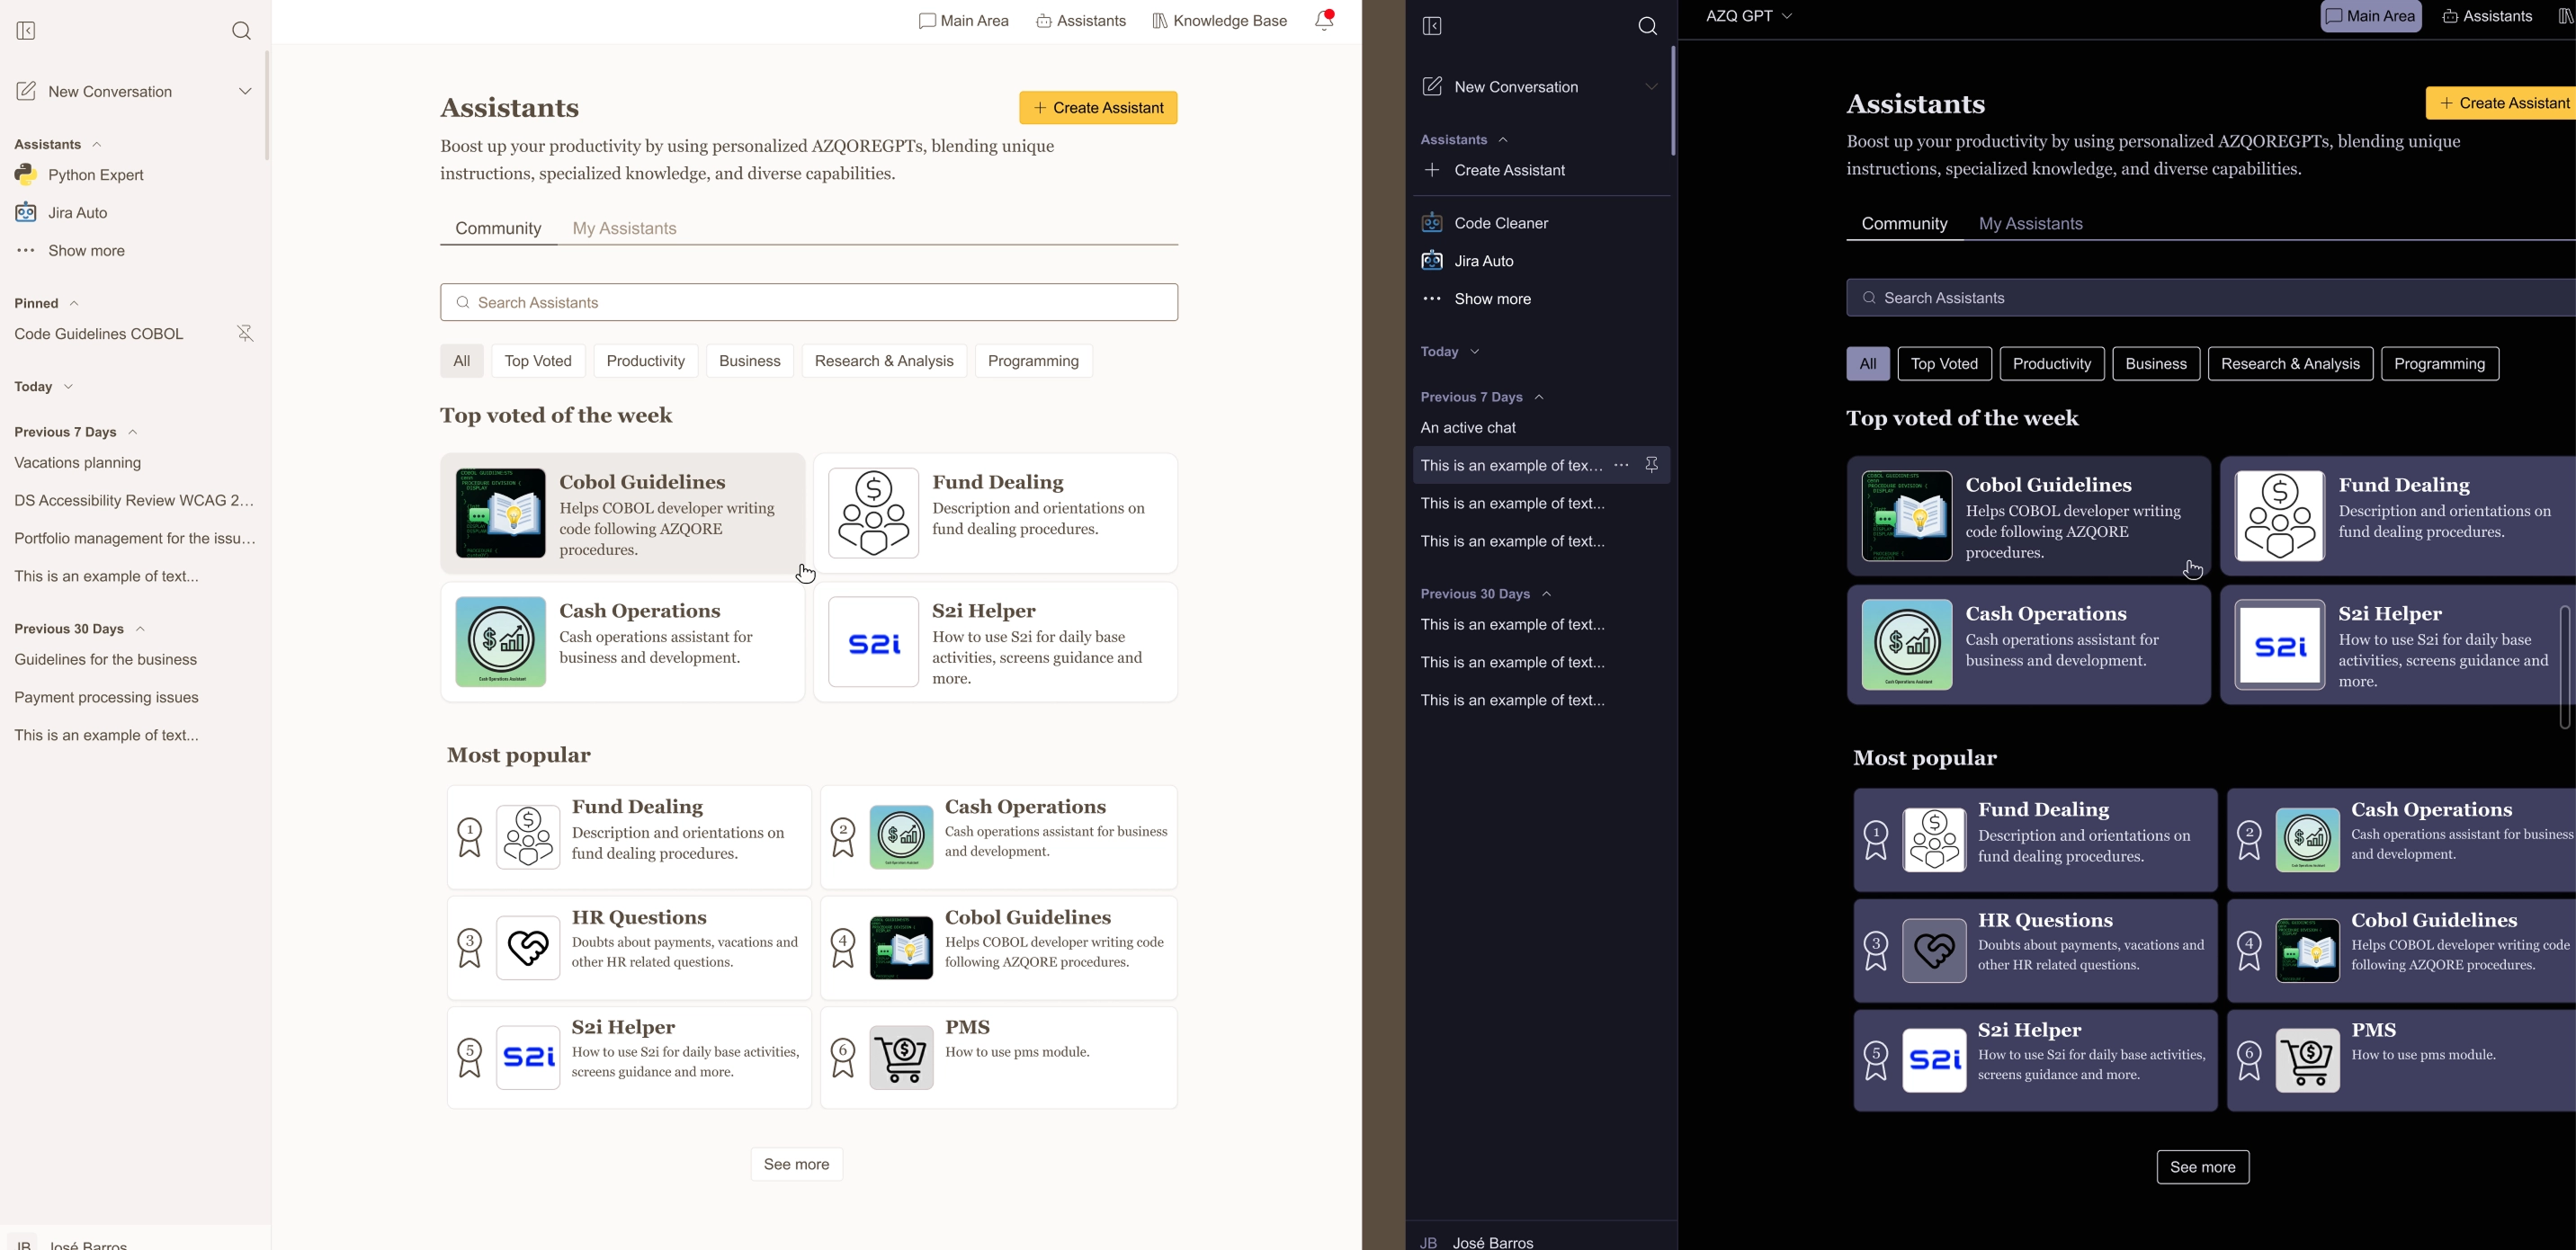The image size is (2576, 1250).
Task: Click Show more in dark sidebar
Action: click(1476, 299)
